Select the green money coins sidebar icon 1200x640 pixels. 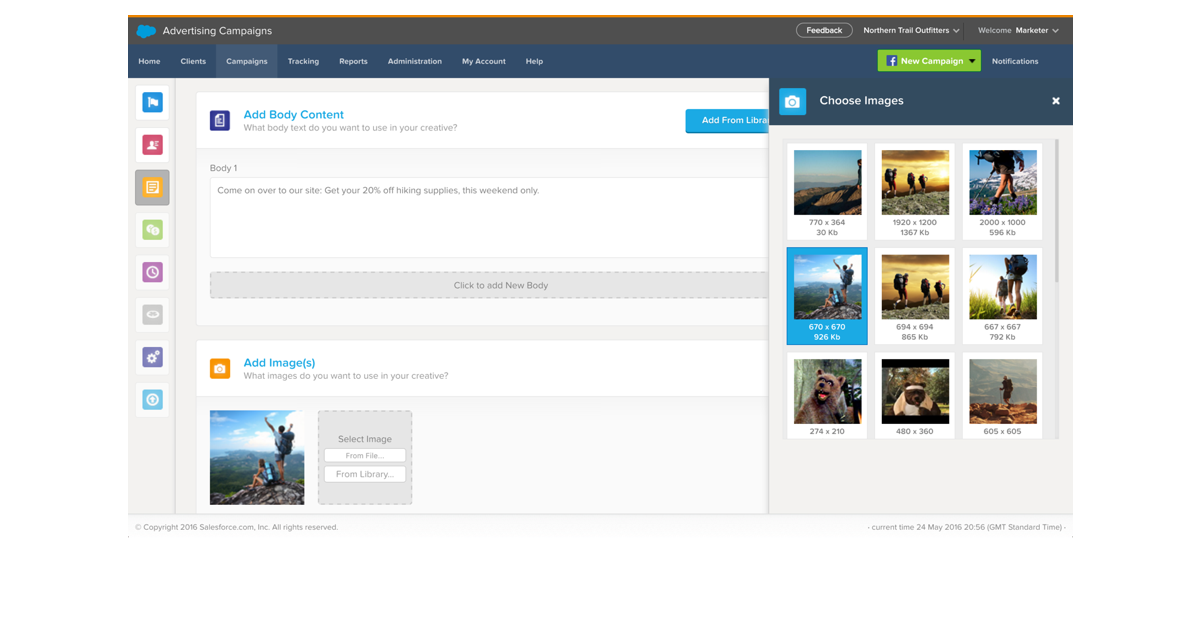click(x=152, y=230)
